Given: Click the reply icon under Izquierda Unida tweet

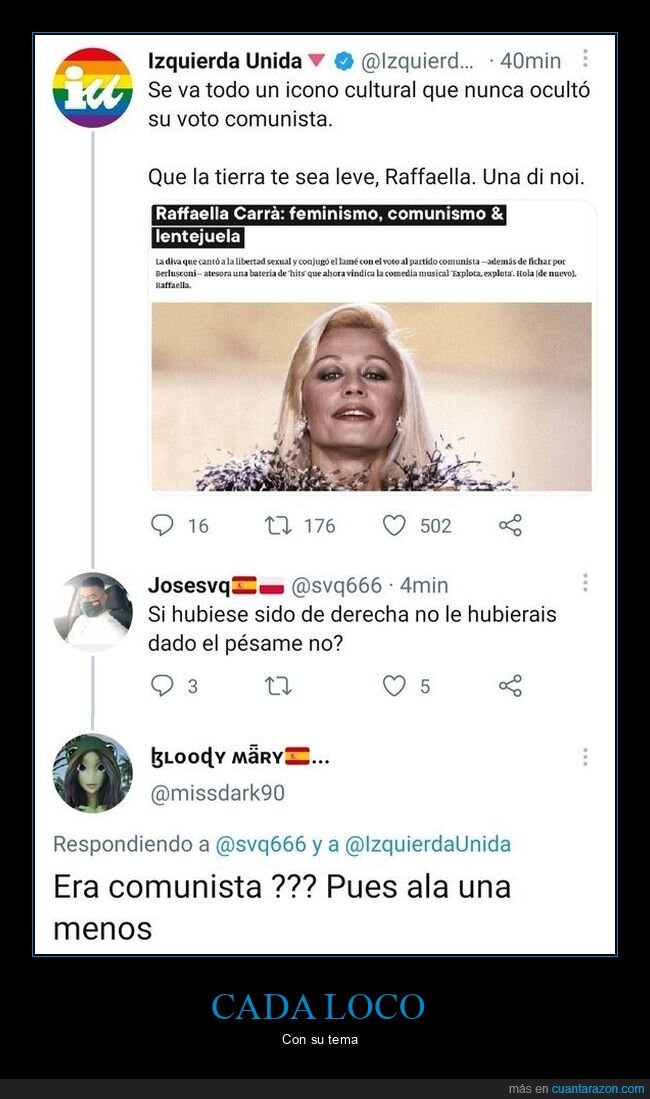Looking at the screenshot, I should tap(162, 525).
